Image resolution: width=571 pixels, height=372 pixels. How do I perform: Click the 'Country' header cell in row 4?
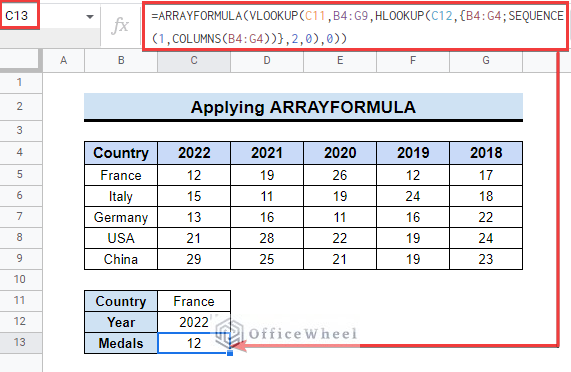coord(121,153)
